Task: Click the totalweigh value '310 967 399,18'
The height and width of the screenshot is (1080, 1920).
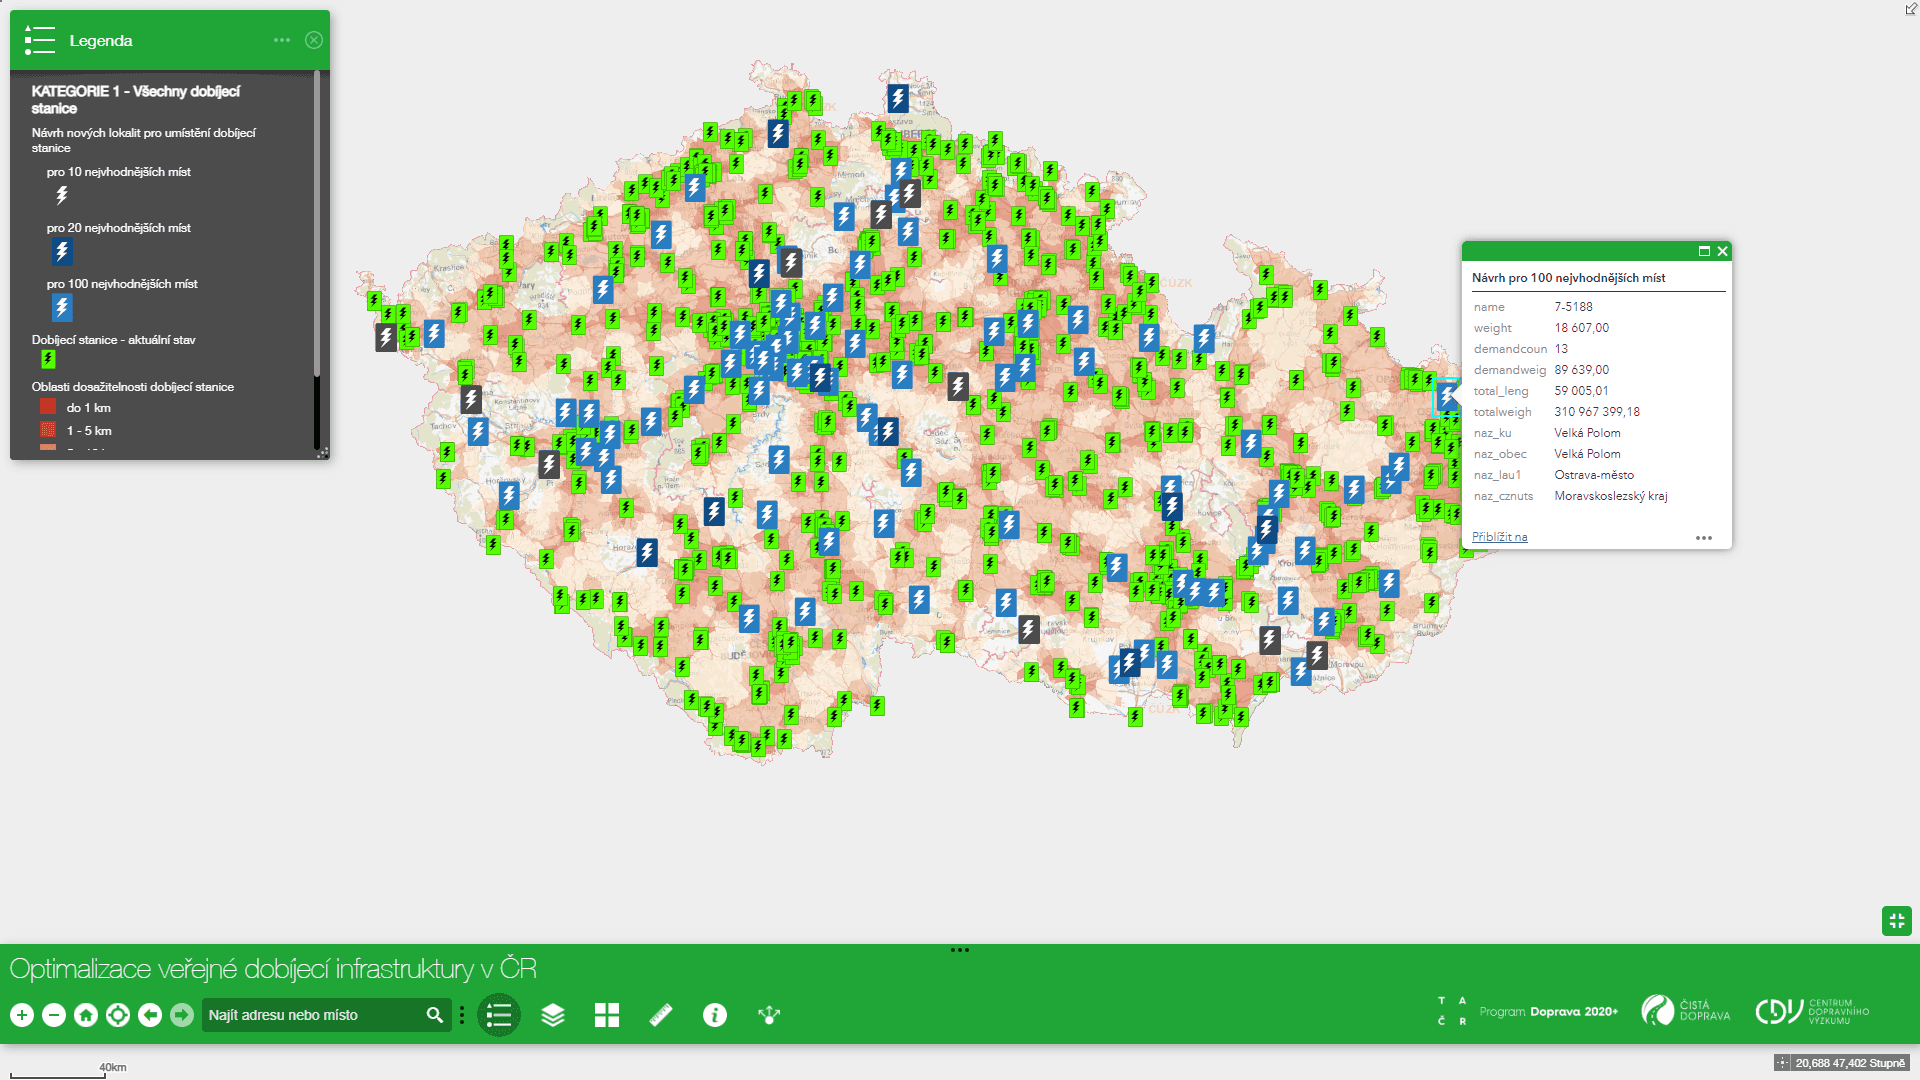Action: [x=1597, y=412]
